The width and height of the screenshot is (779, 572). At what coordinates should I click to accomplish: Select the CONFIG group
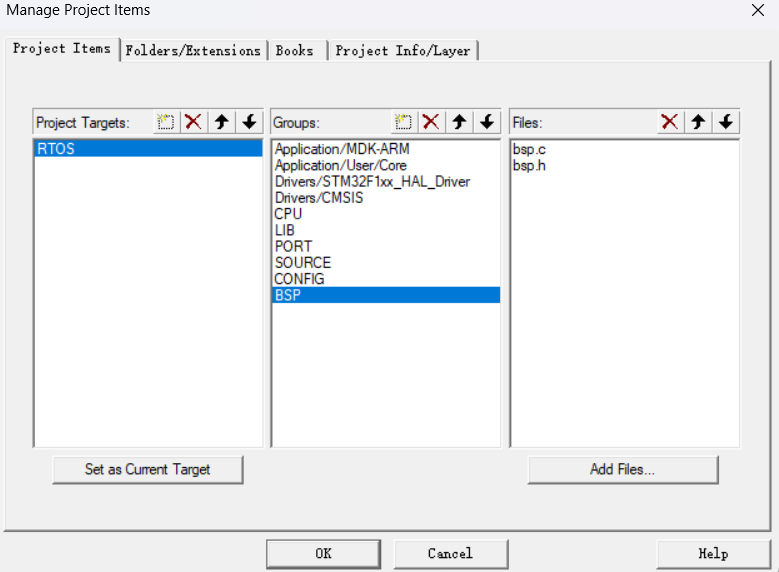point(386,279)
